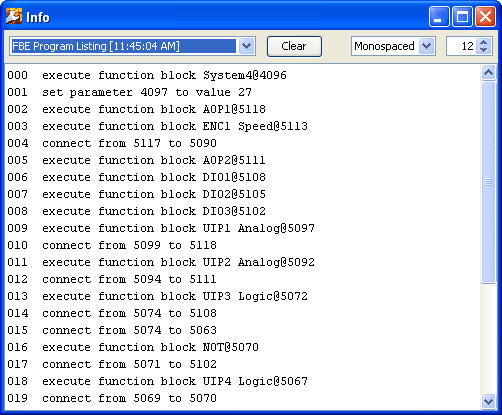Image resolution: width=502 pixels, height=415 pixels.
Task: Select line 003 ENC1 Speed@5113
Action: point(157,126)
